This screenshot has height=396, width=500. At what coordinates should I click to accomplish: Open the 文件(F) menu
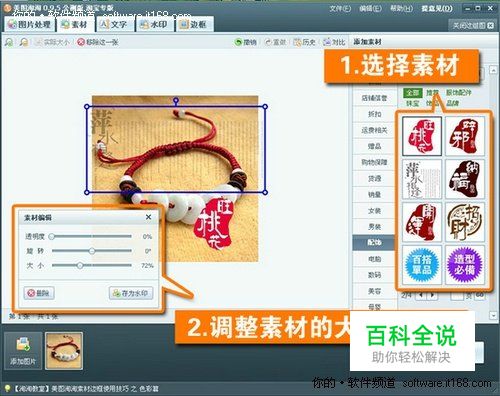pyautogui.click(x=340, y=8)
